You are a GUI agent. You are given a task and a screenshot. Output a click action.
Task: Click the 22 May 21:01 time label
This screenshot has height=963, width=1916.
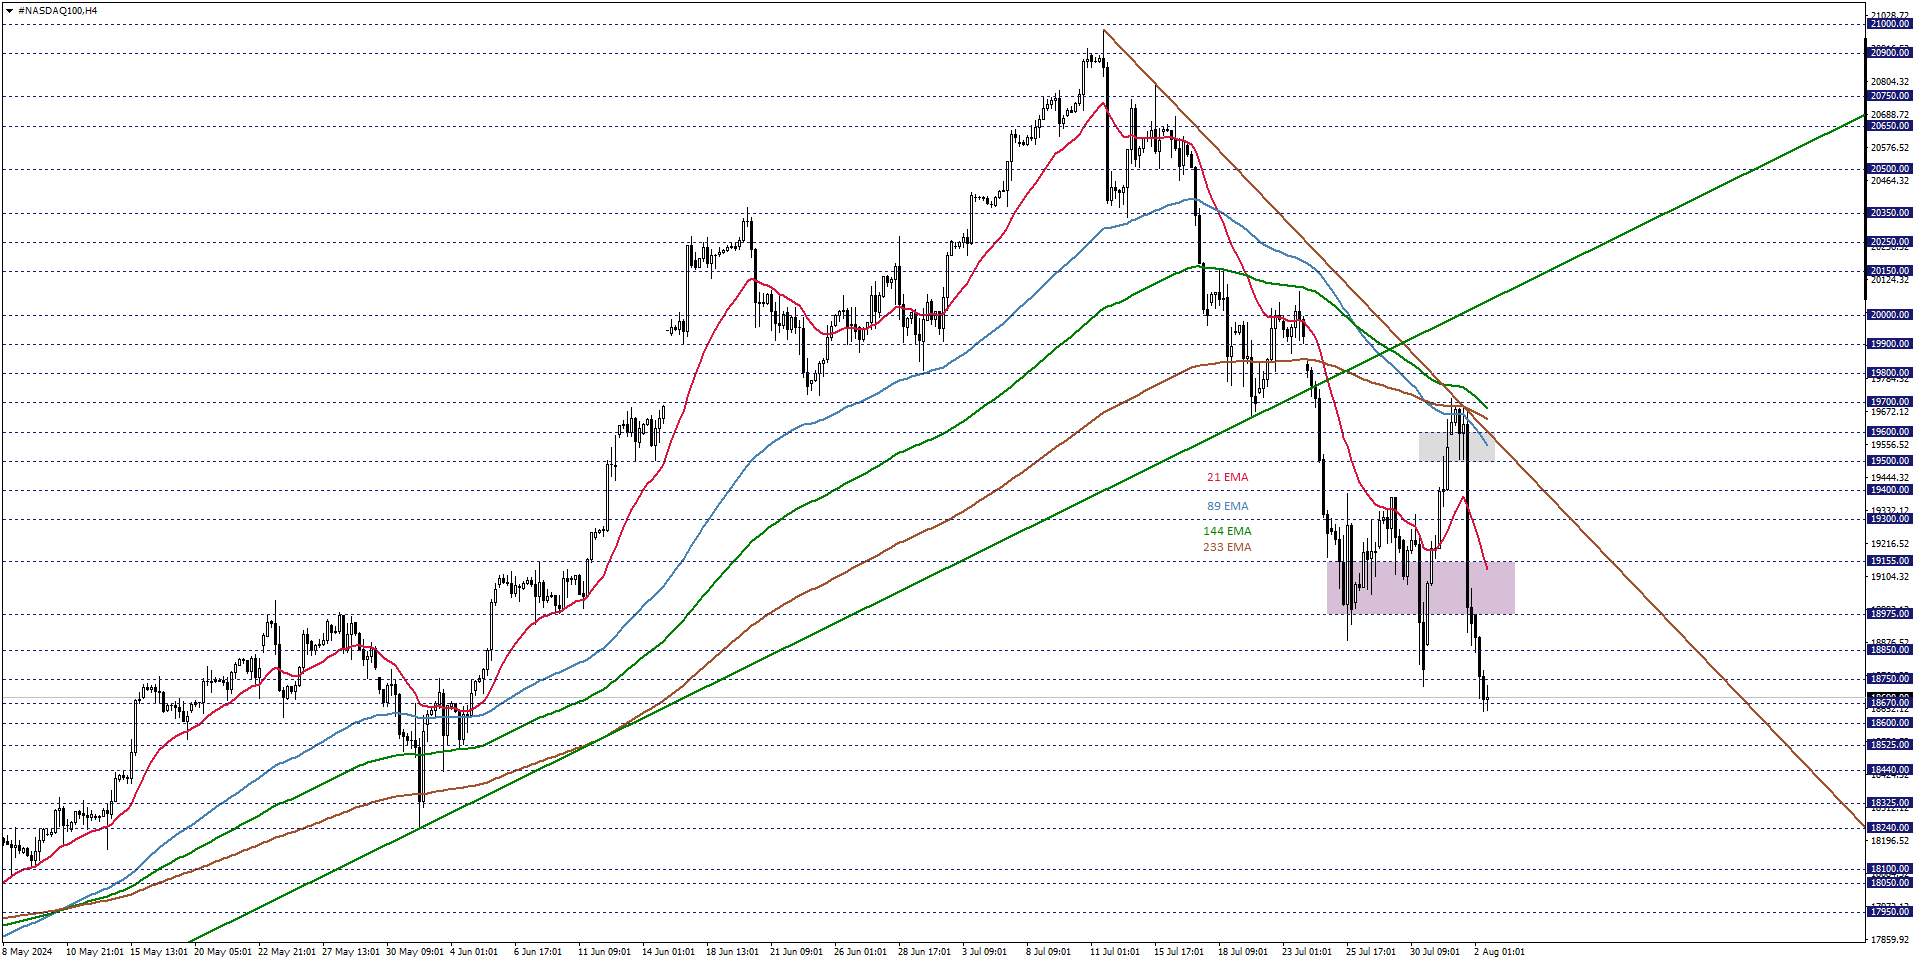click(x=287, y=952)
